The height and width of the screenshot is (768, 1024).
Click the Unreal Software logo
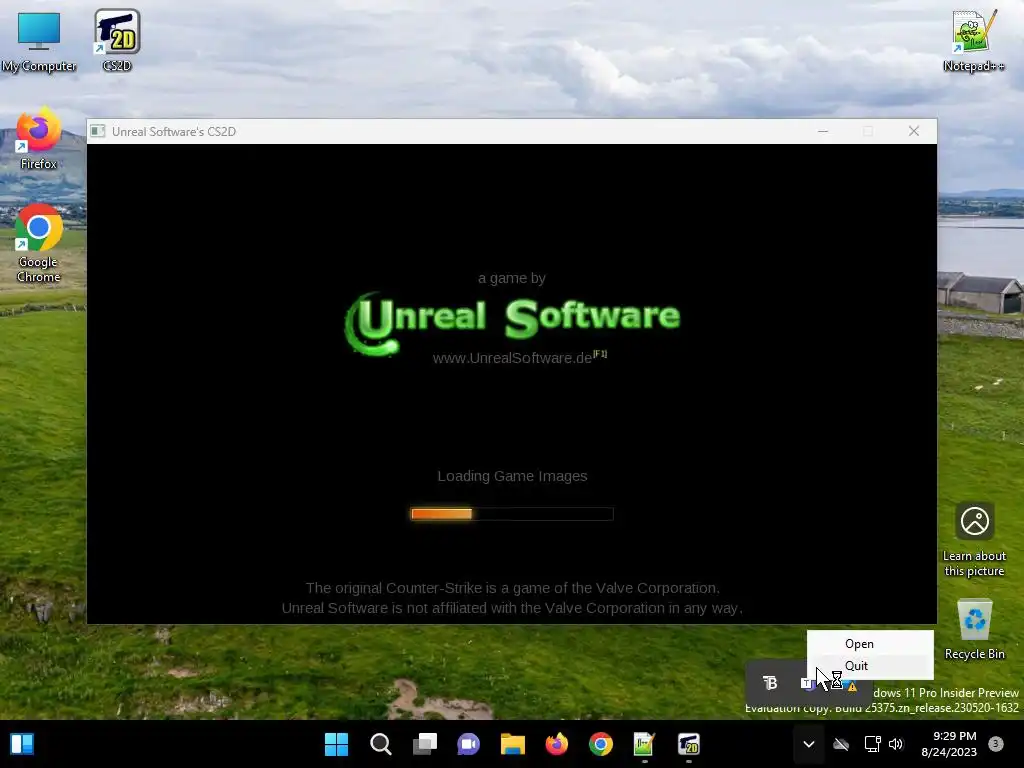coord(513,323)
